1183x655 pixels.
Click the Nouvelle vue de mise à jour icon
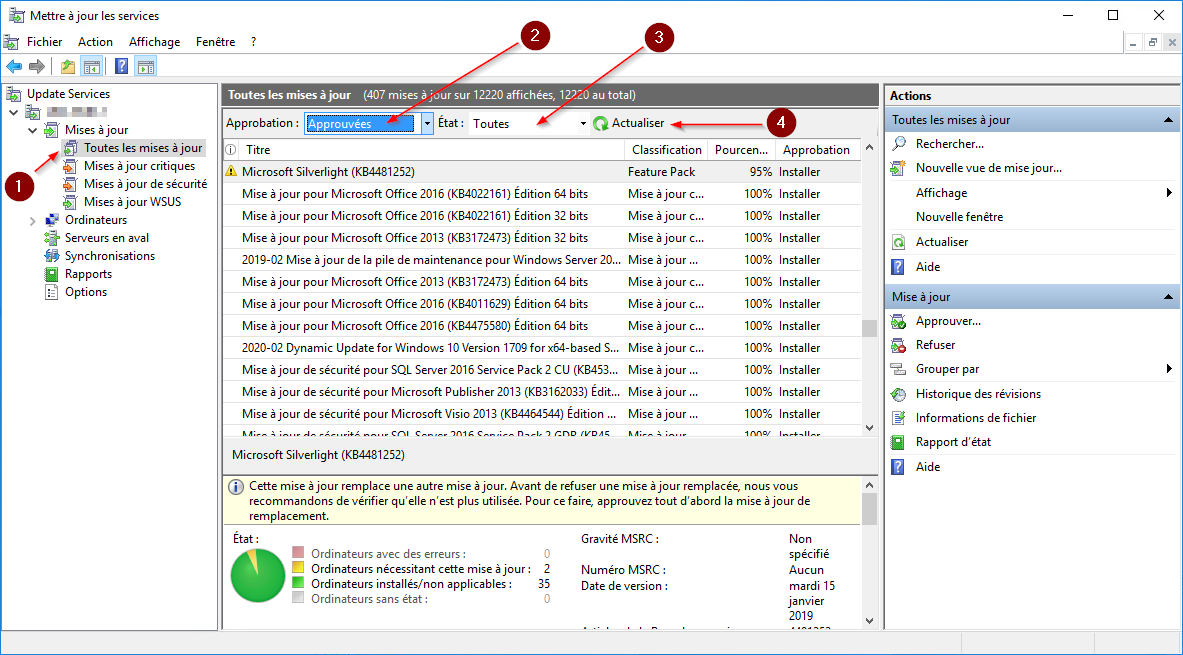click(898, 168)
